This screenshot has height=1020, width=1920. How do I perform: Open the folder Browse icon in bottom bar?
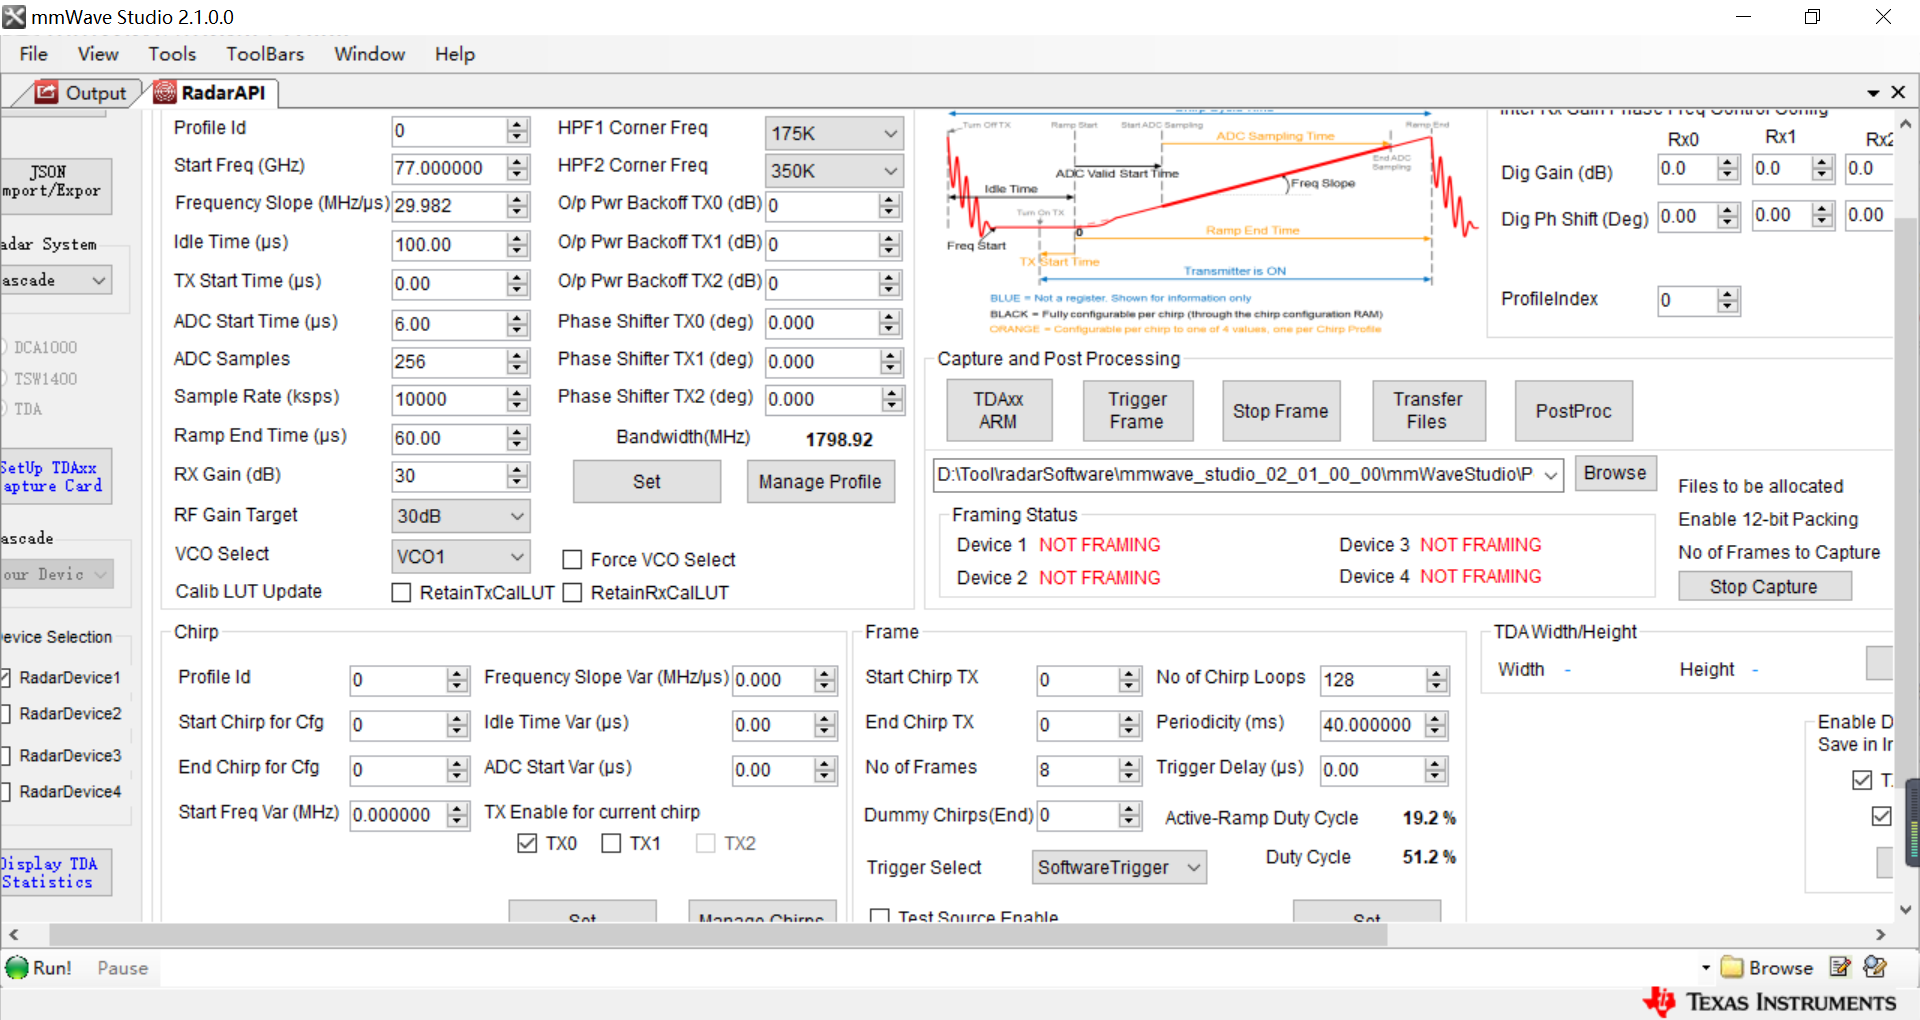(x=1732, y=967)
